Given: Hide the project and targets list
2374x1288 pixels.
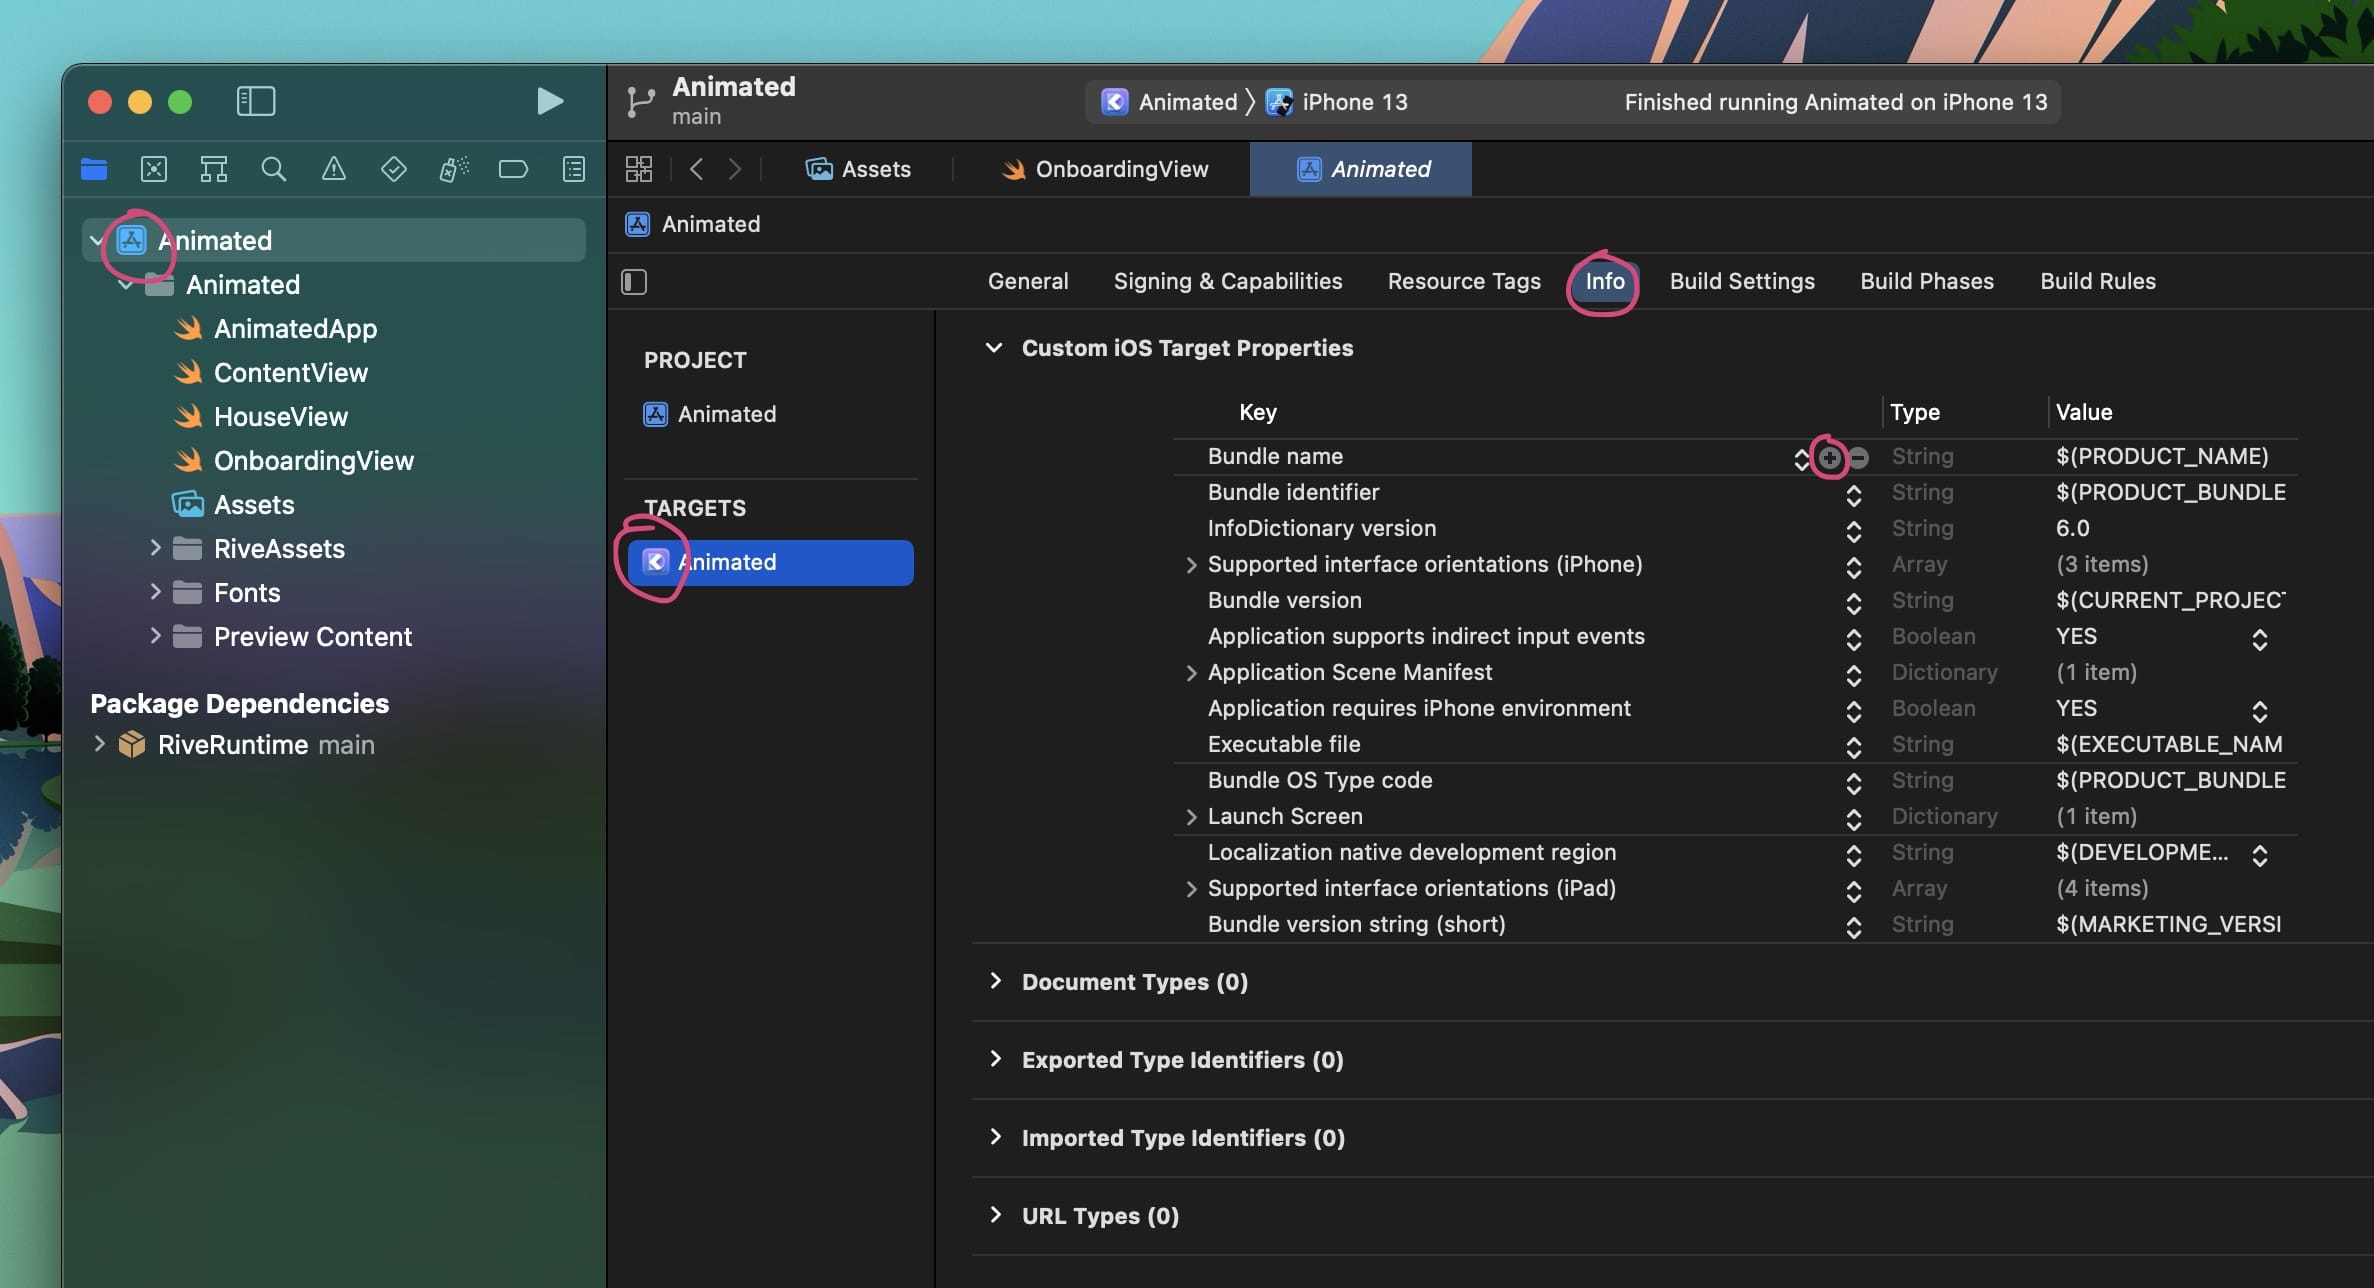Looking at the screenshot, I should tap(634, 282).
